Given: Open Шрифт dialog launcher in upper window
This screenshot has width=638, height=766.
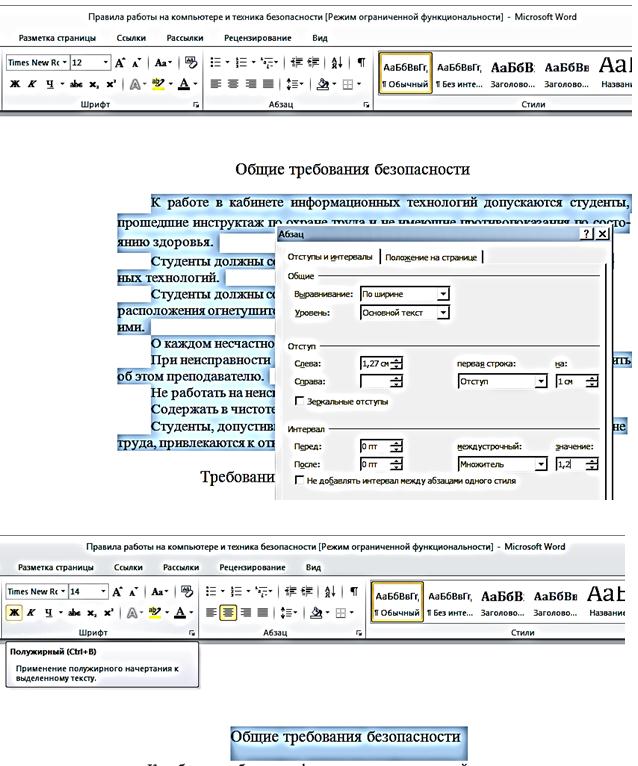Looking at the screenshot, I should click(195, 105).
